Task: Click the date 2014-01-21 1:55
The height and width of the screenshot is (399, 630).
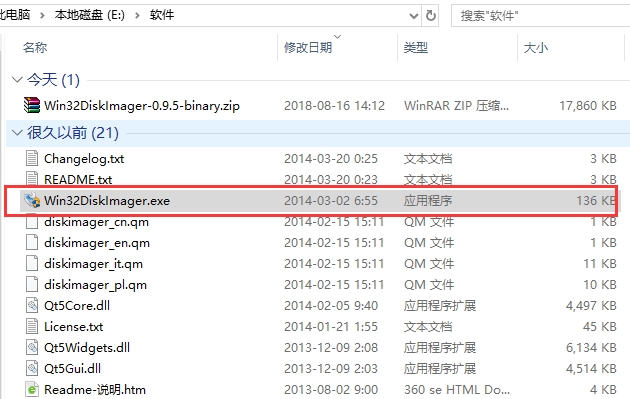Action: (x=331, y=326)
